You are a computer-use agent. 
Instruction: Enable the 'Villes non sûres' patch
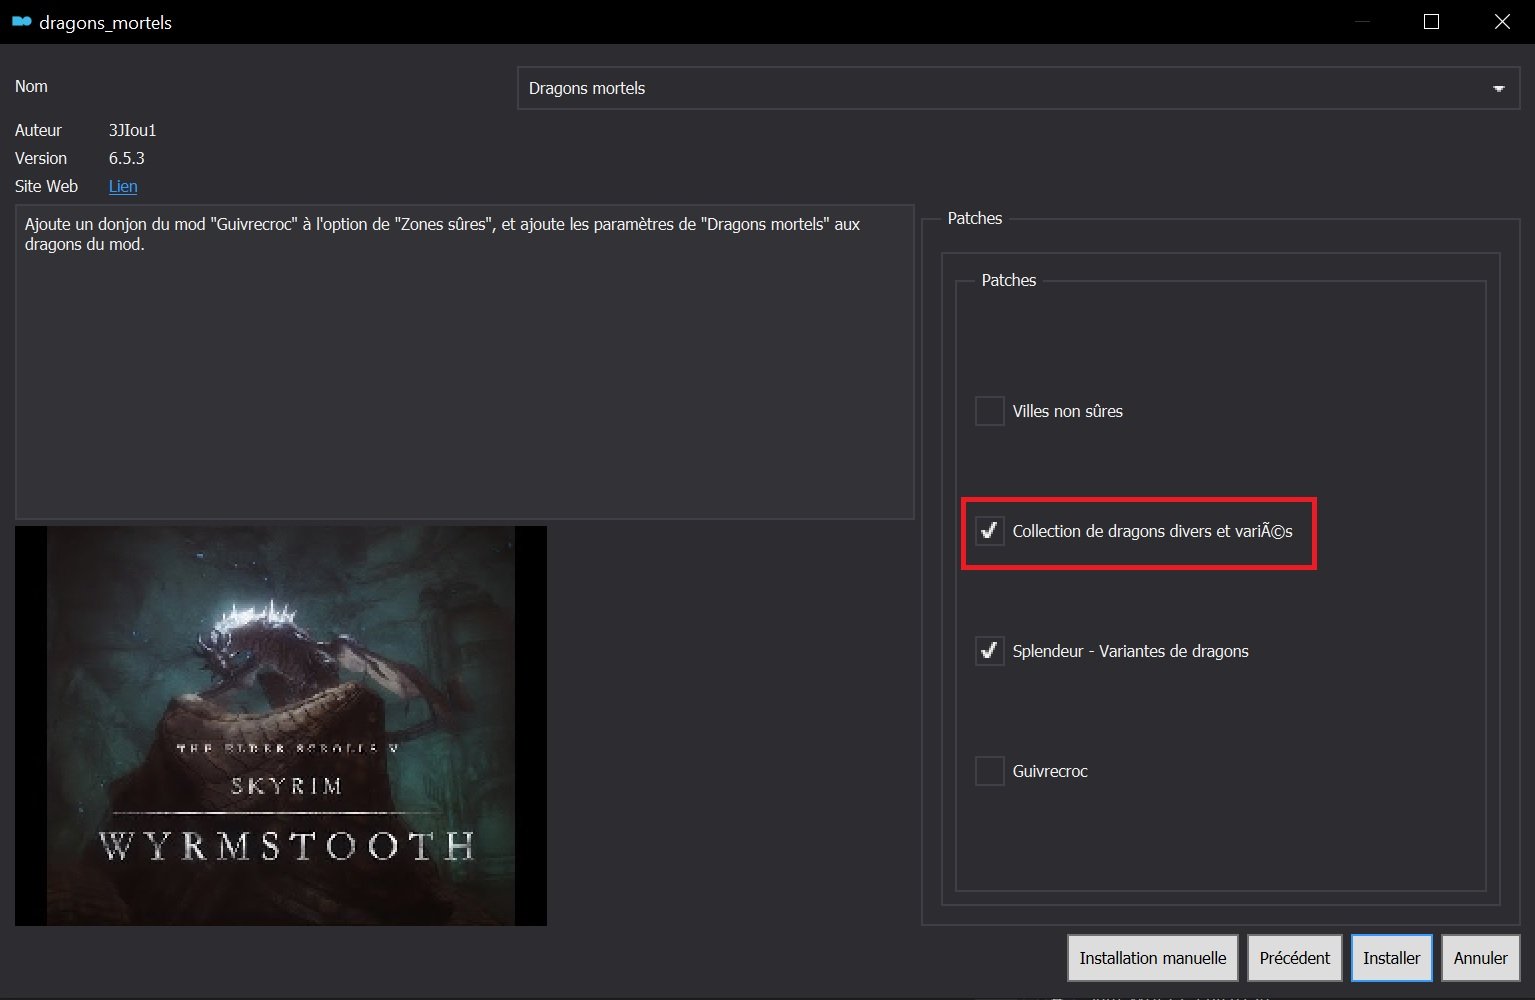tap(989, 411)
